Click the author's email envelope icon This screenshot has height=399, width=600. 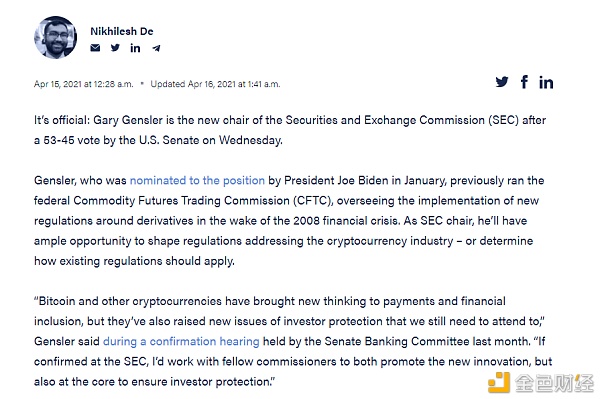coord(95,48)
